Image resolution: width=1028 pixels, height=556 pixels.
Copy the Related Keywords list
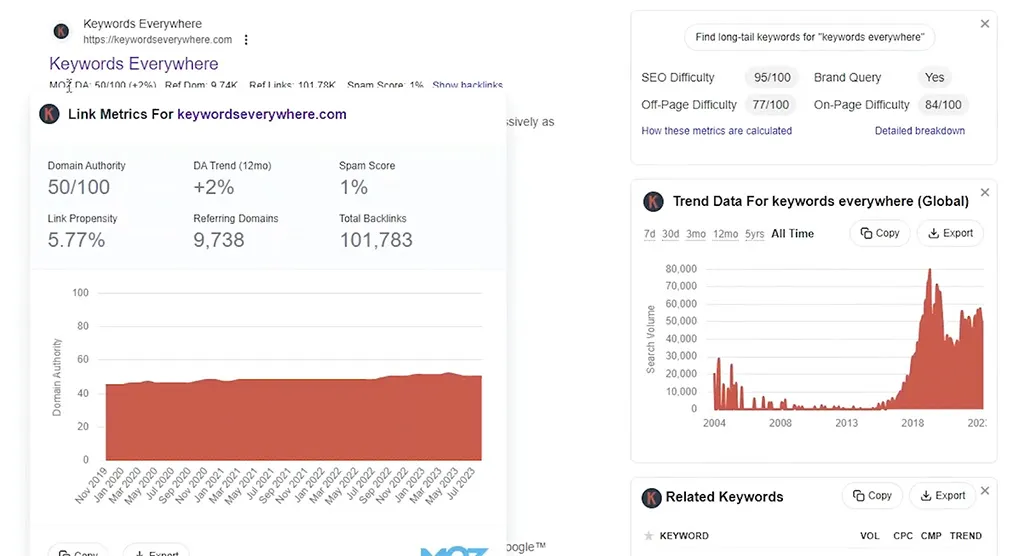coord(872,496)
